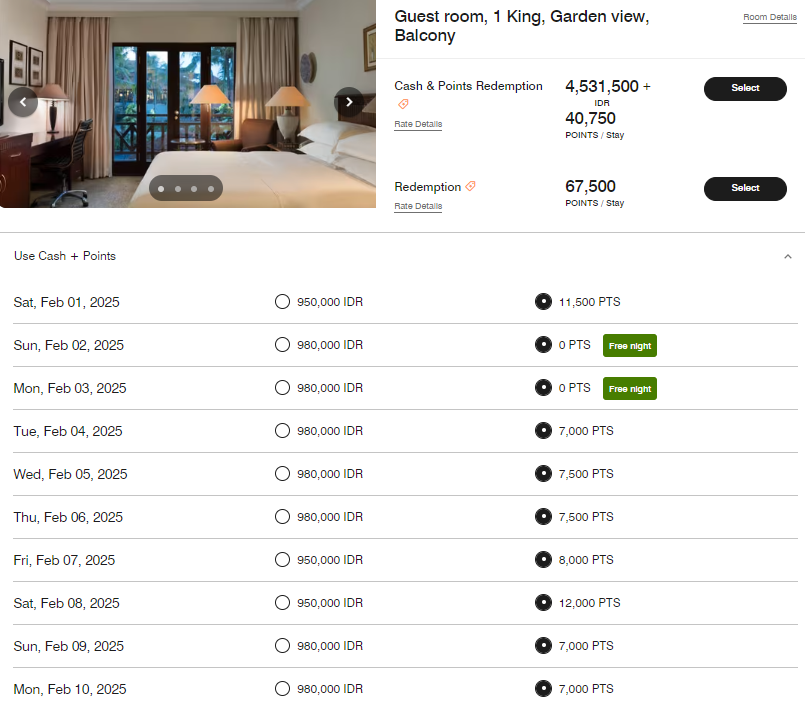Screen dimensions: 805x705
Task: Choose 11,500 PTS for Sat, Feb 01
Action: pos(543,301)
